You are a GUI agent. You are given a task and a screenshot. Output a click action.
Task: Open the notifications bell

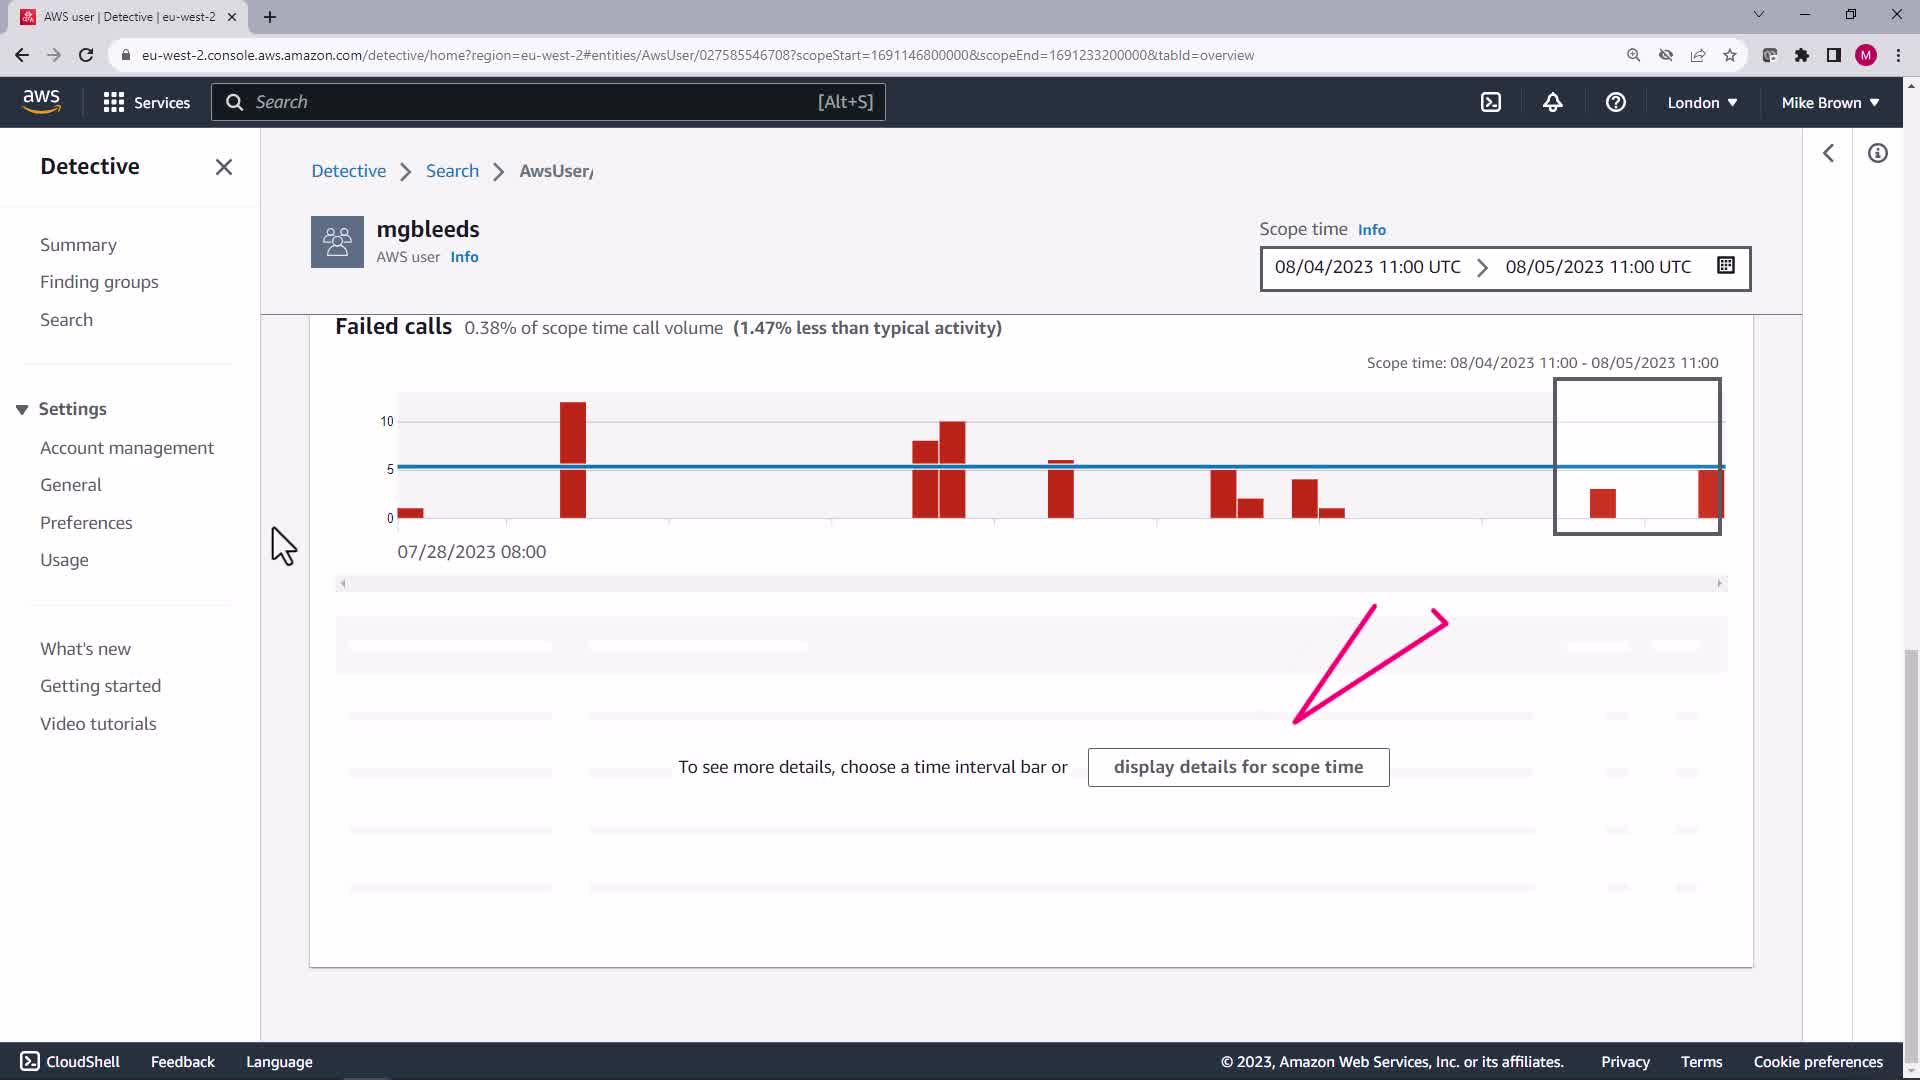(1552, 102)
